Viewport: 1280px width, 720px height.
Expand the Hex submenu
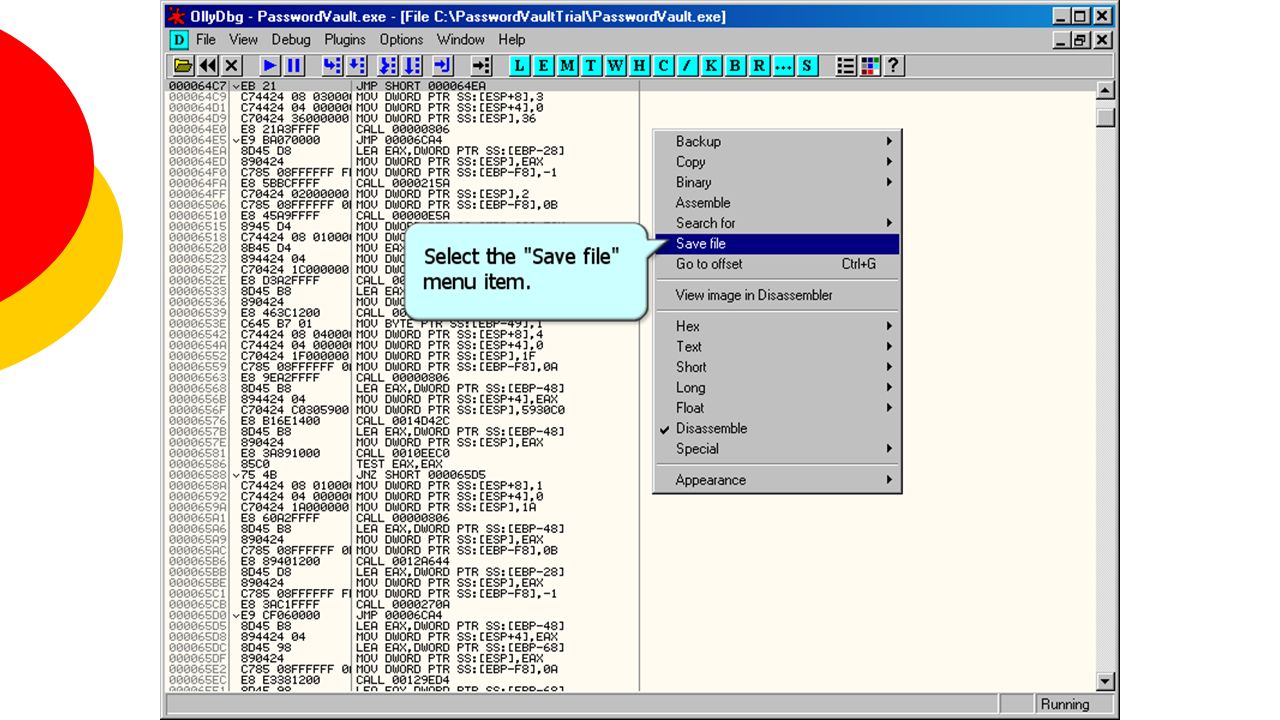click(x=777, y=326)
